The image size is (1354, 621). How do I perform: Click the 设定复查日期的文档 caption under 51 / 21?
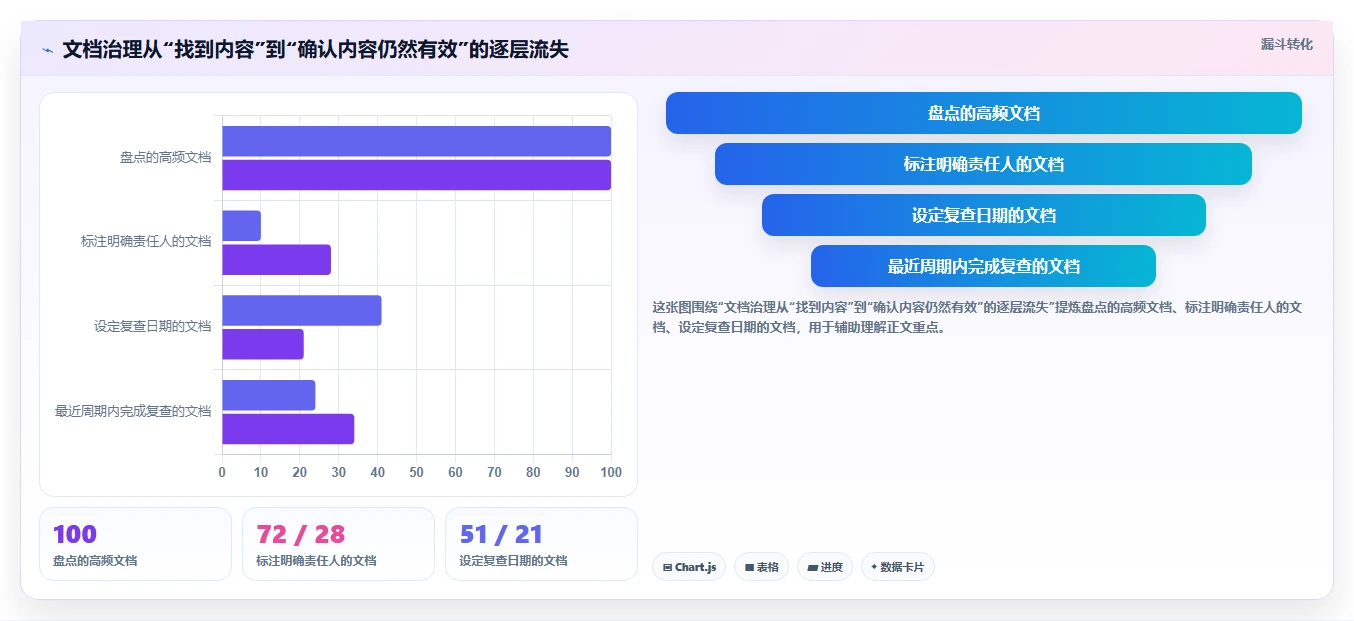(x=513, y=561)
